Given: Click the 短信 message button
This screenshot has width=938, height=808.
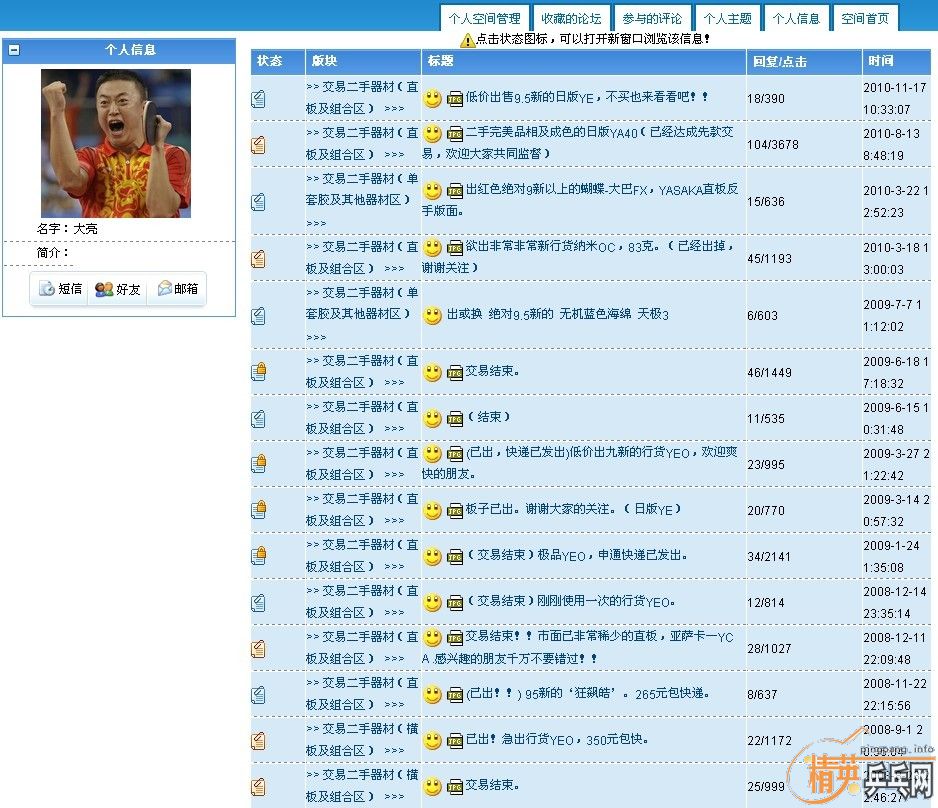Looking at the screenshot, I should tap(60, 290).
